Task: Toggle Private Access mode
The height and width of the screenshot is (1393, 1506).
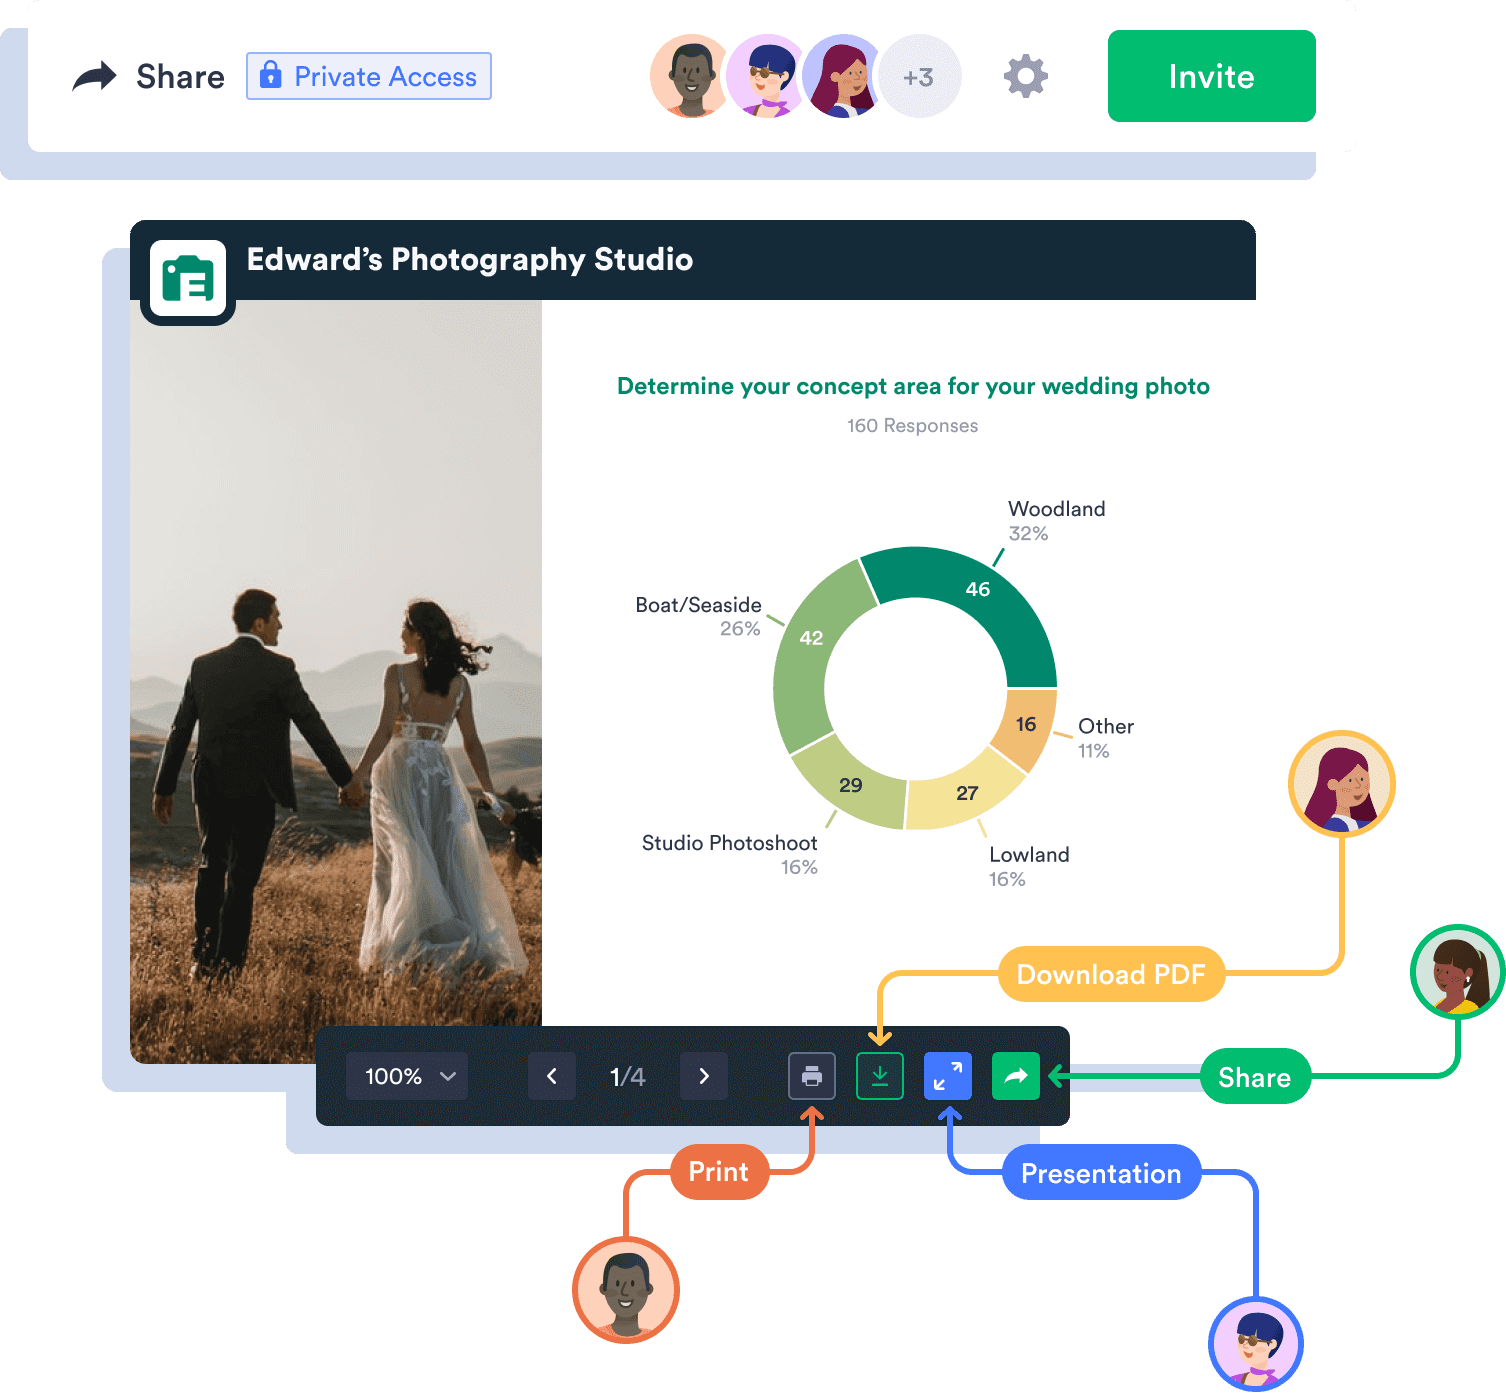Action: coord(368,76)
